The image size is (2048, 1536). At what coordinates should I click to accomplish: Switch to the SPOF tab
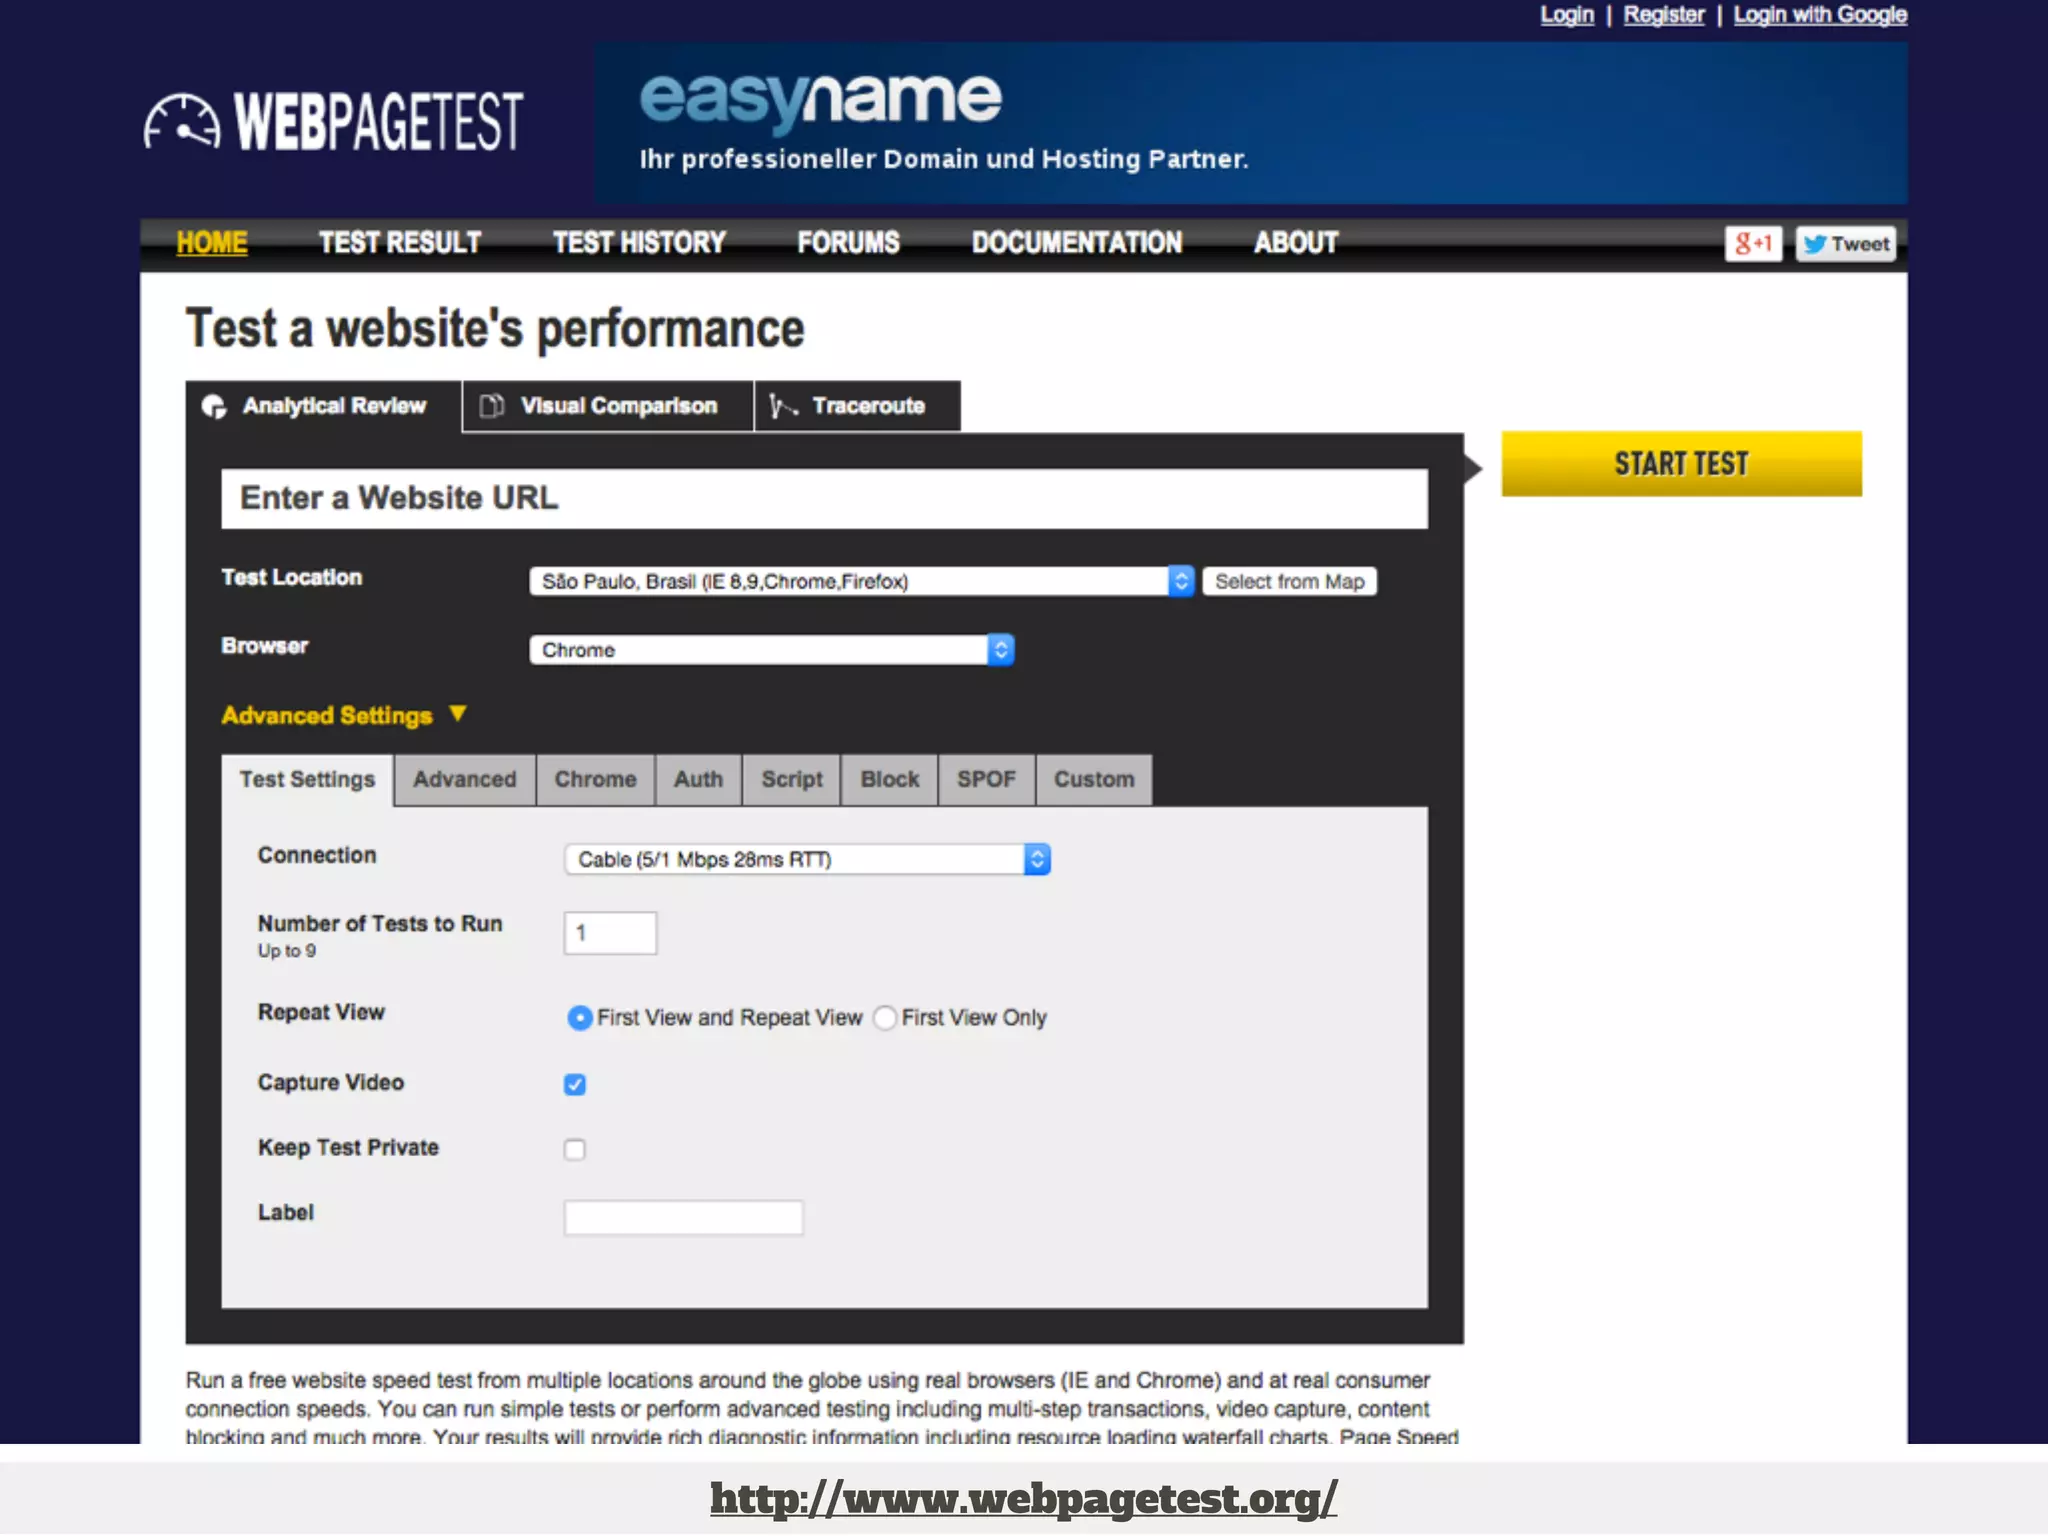[x=986, y=780]
